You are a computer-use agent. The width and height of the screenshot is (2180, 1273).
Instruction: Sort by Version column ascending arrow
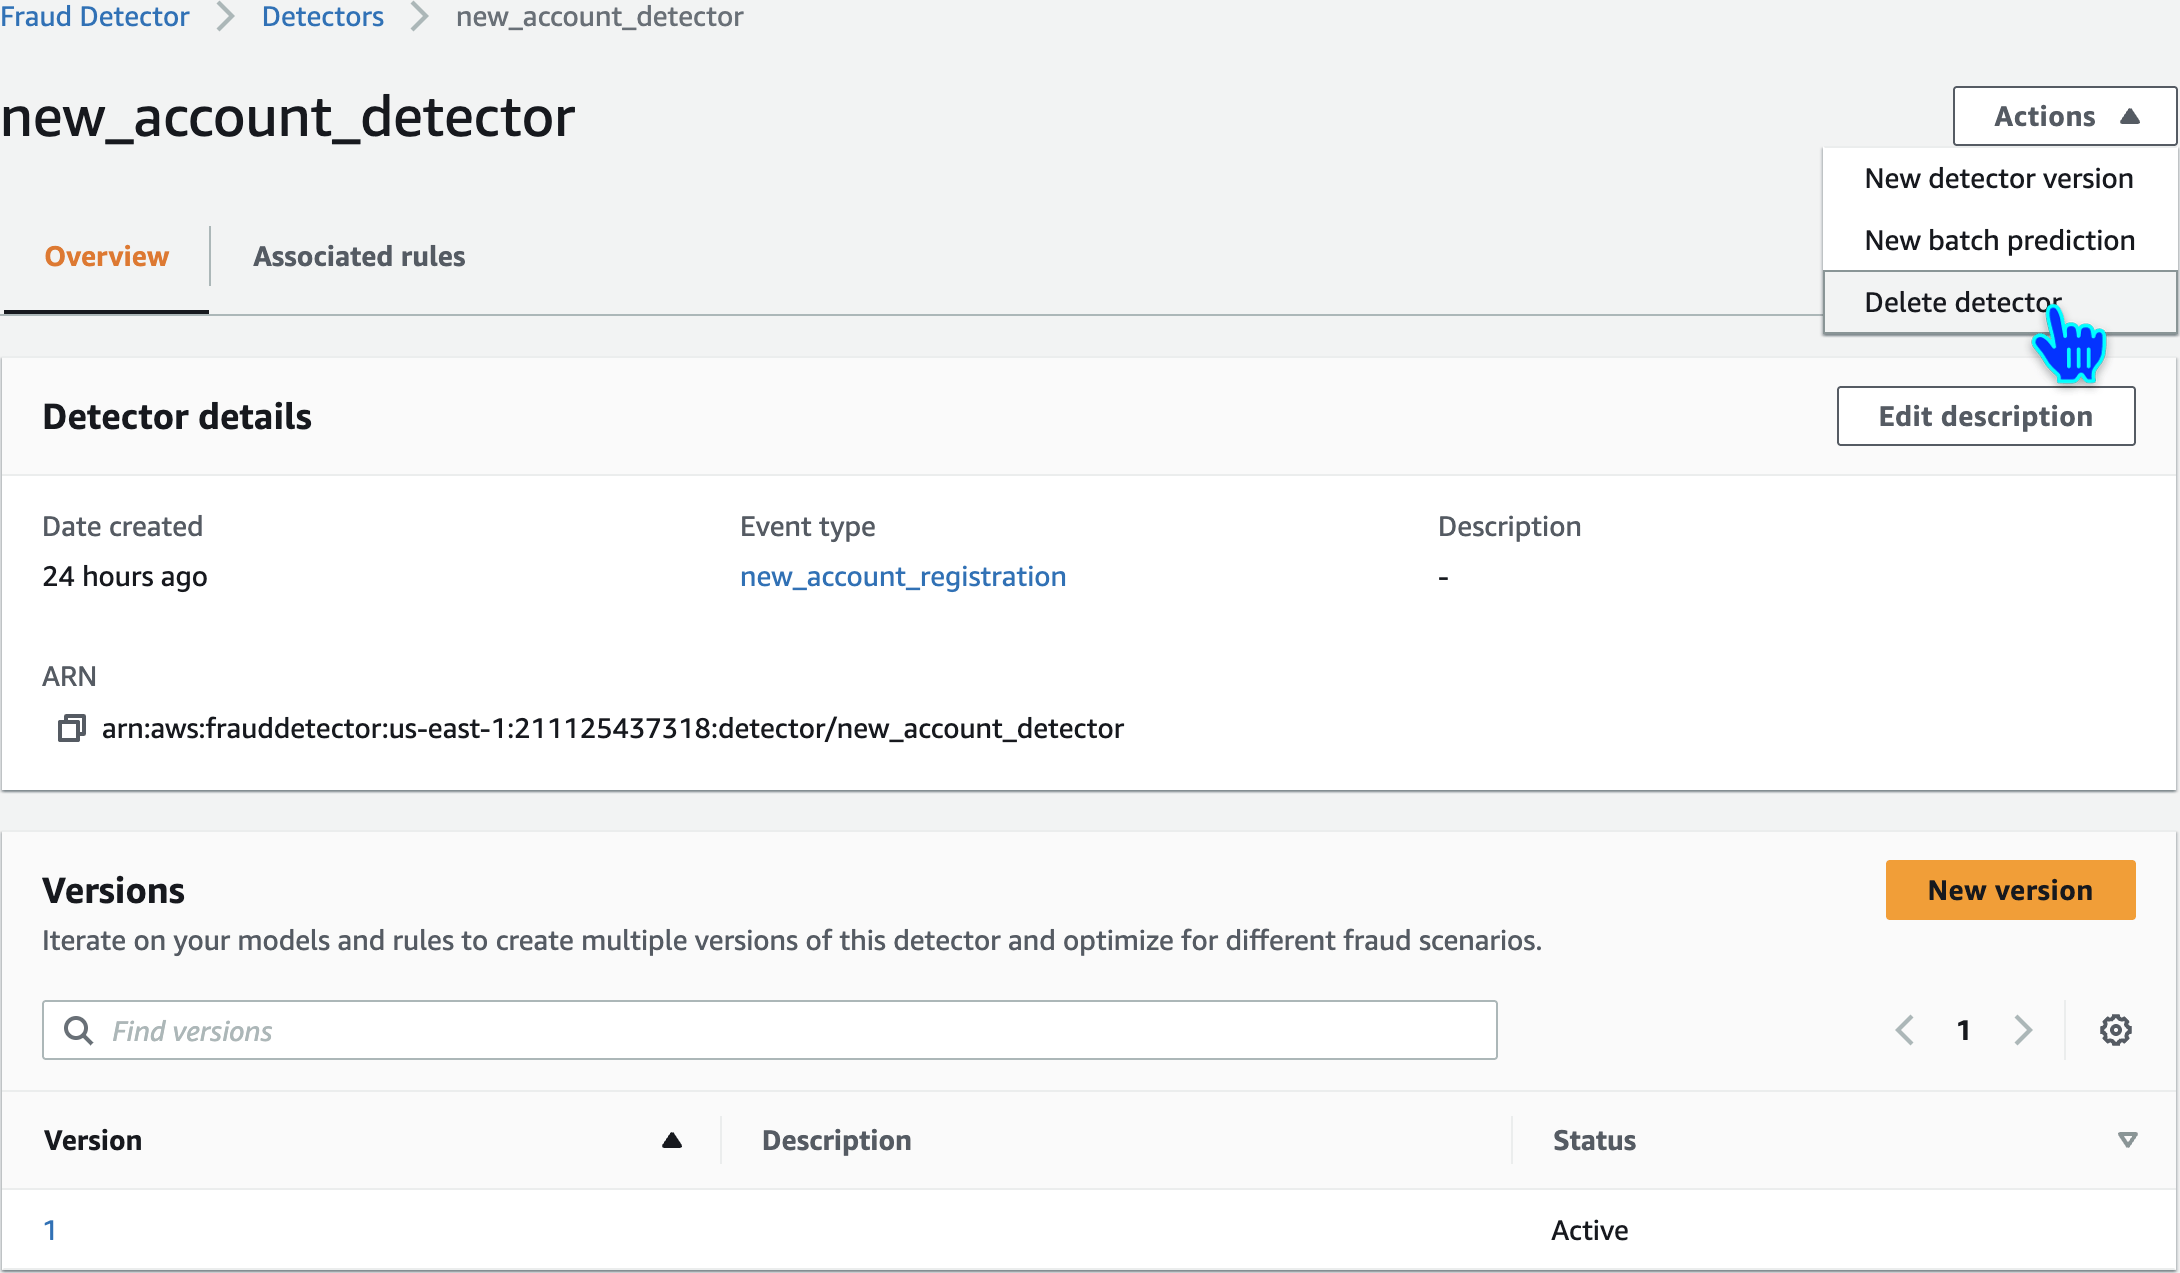672,1140
